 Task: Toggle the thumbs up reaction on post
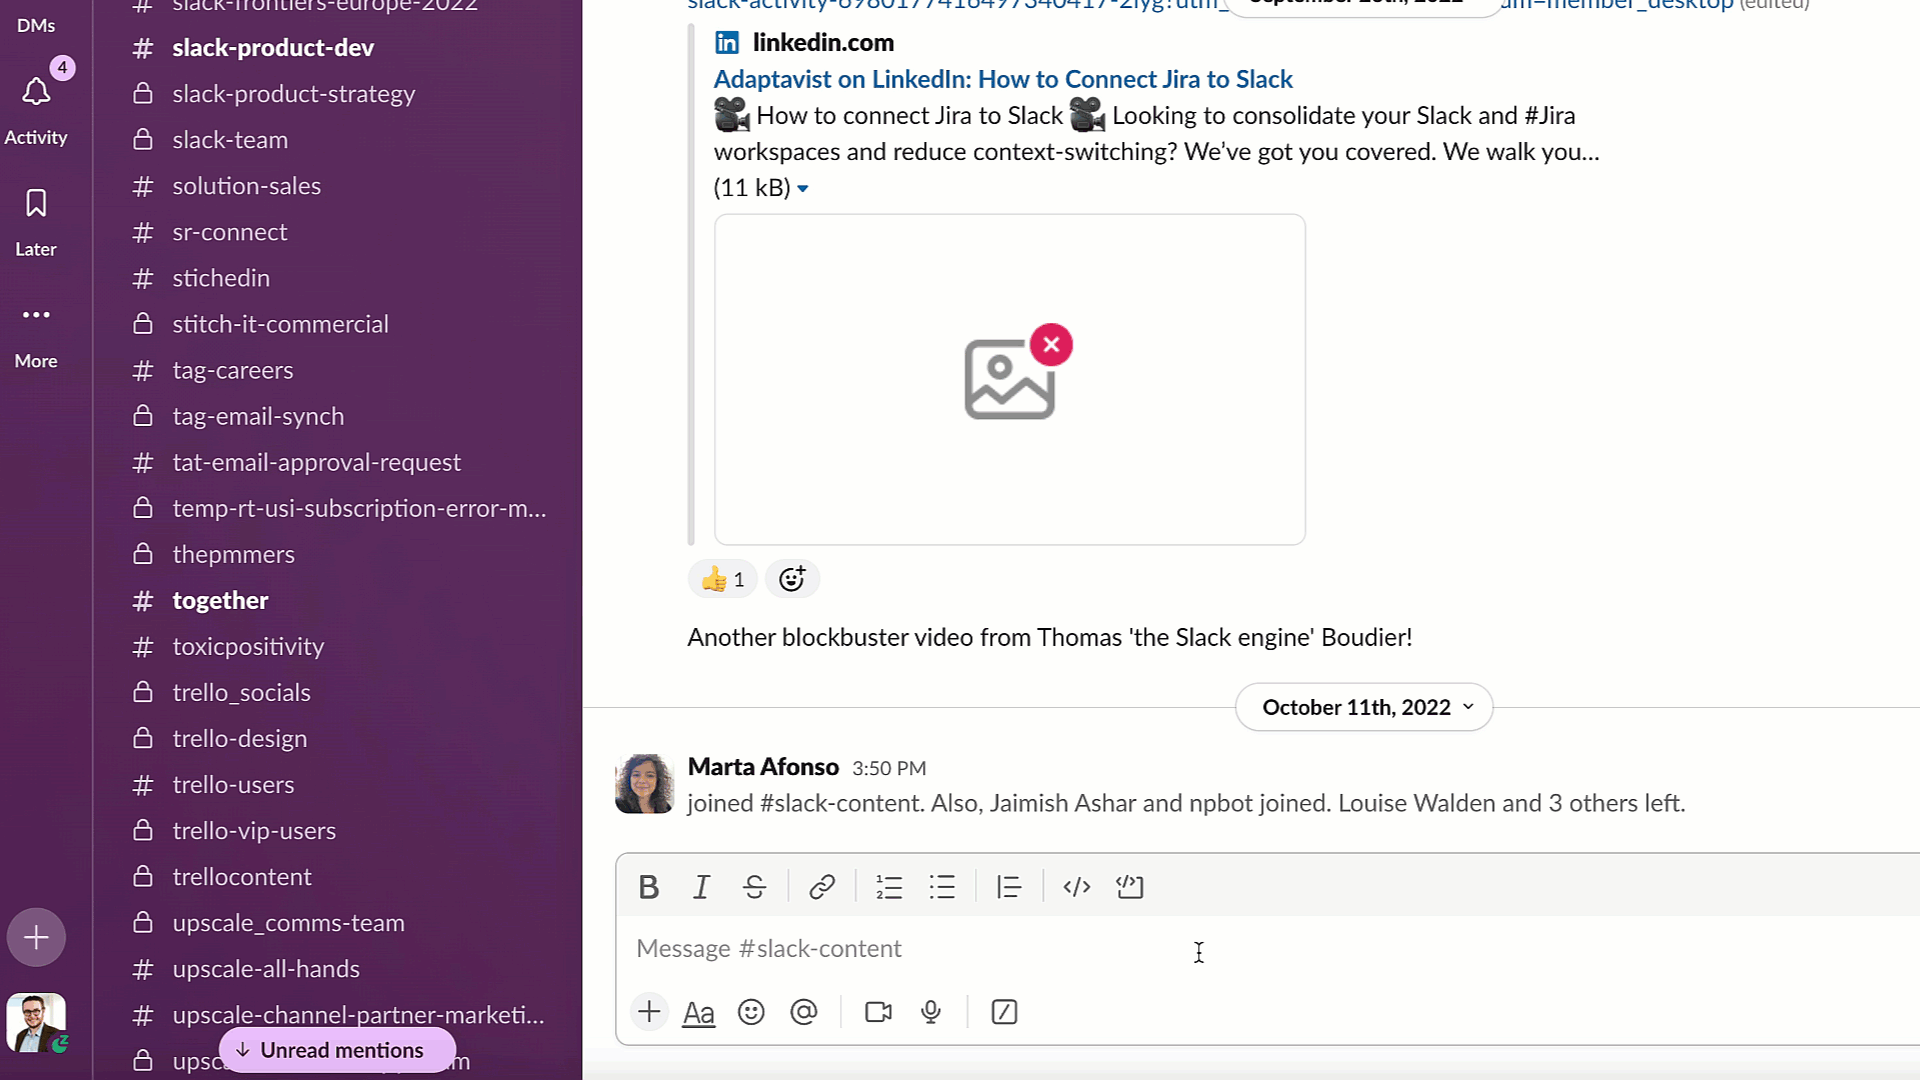(720, 578)
